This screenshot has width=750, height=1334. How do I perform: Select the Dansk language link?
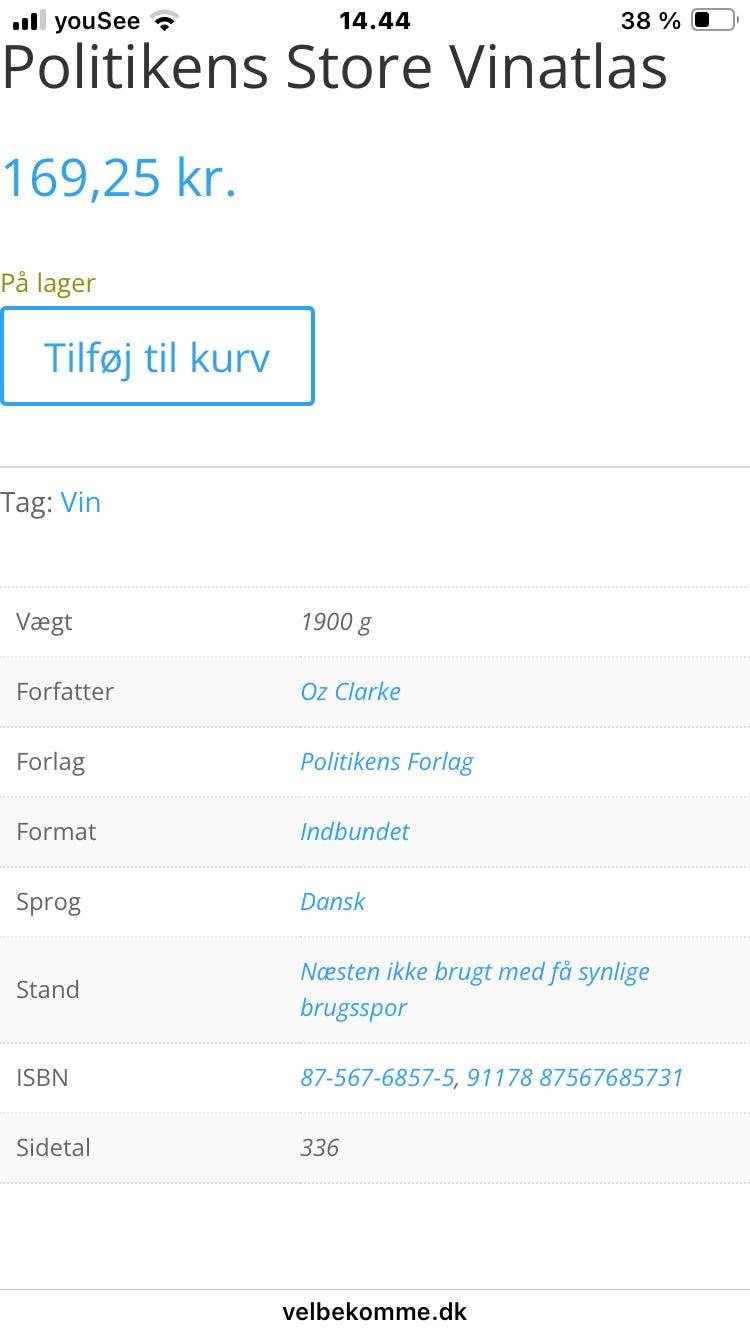tap(332, 902)
